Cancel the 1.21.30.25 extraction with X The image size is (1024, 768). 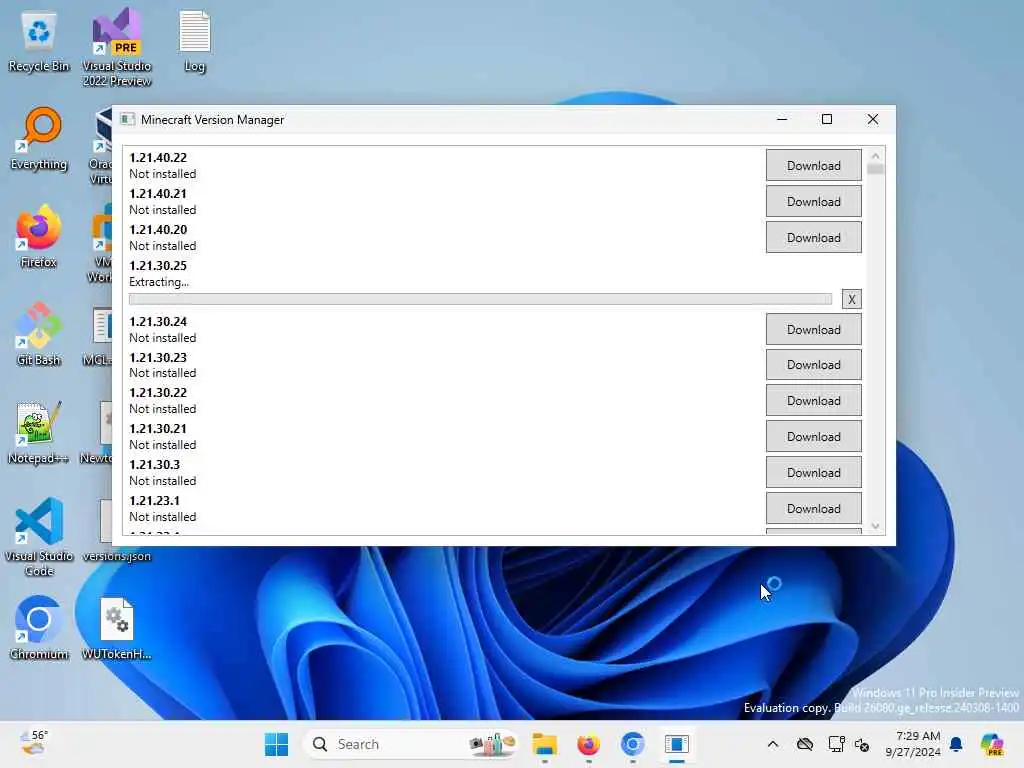click(x=851, y=299)
